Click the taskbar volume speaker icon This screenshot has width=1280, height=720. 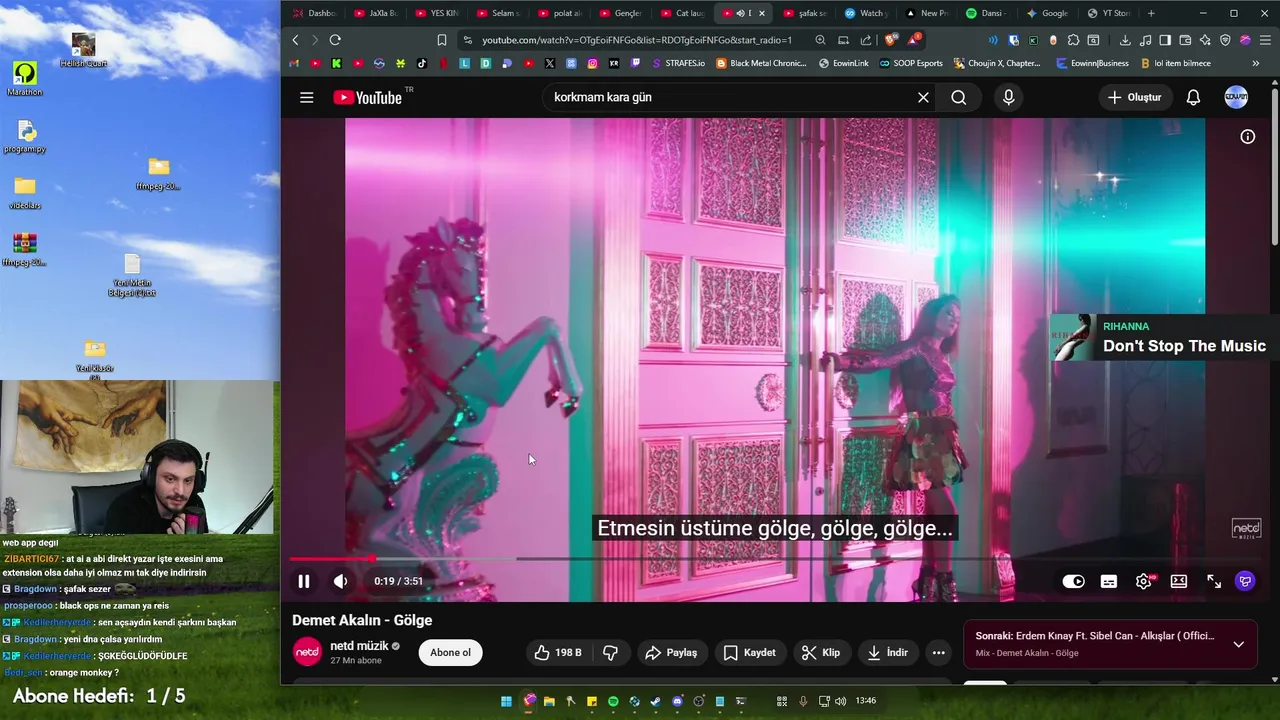click(840, 701)
